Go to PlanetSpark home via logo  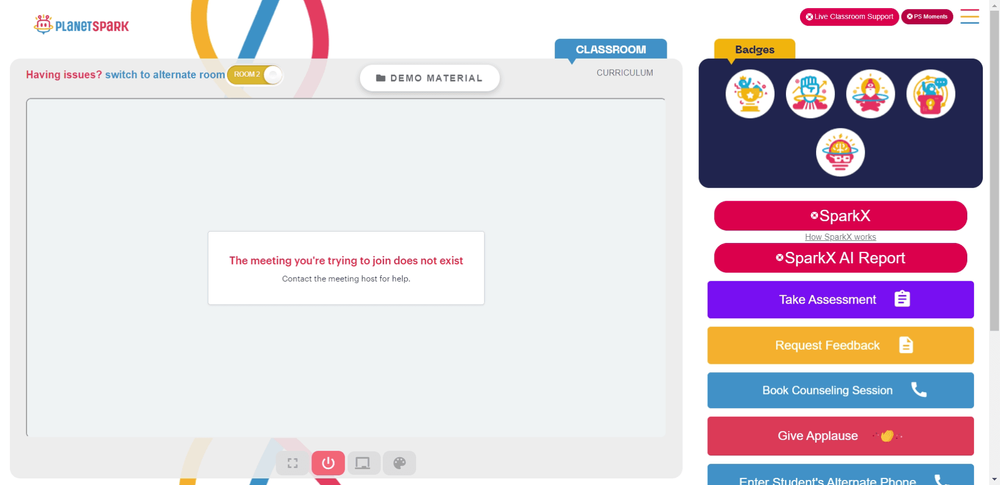pos(81,25)
